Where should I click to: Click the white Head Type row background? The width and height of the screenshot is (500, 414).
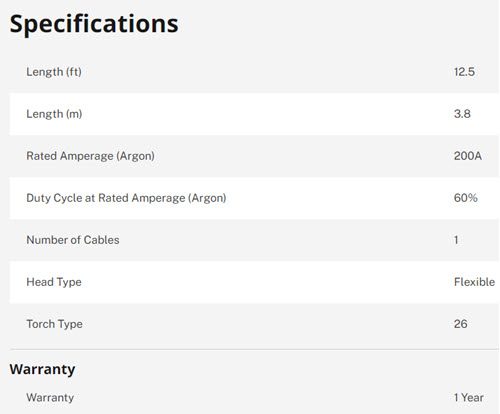pyautogui.click(x=255, y=282)
